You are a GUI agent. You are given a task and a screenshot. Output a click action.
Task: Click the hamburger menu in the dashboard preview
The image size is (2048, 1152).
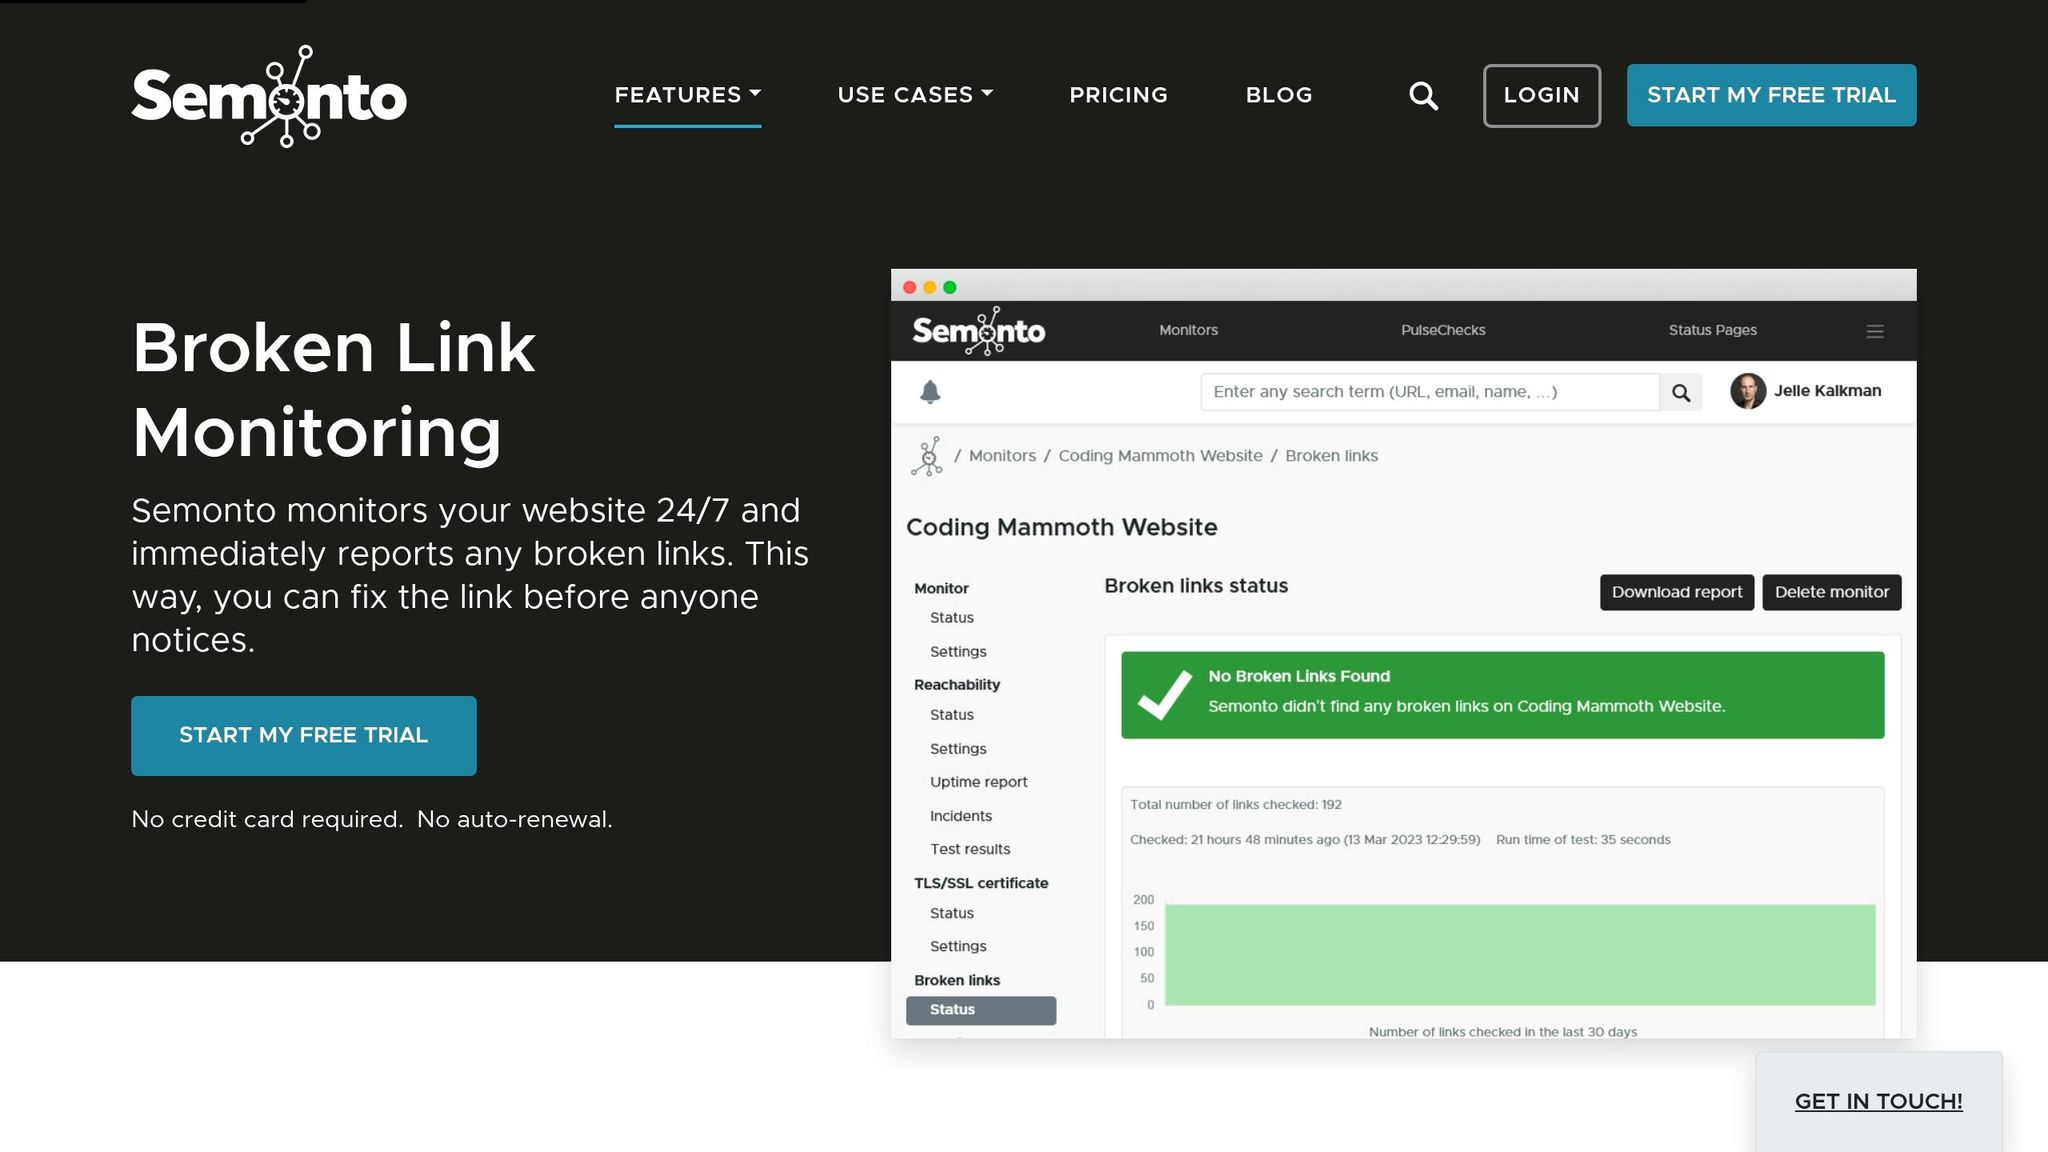[x=1875, y=331]
